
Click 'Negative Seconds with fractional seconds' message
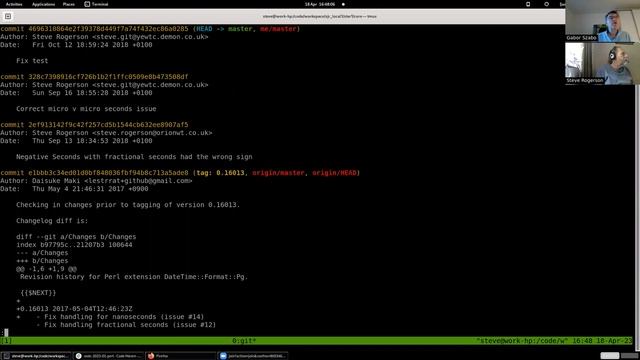(x=134, y=157)
